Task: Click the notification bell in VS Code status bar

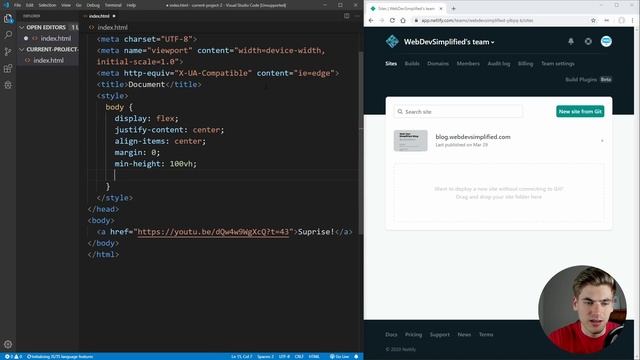Action: (356, 356)
